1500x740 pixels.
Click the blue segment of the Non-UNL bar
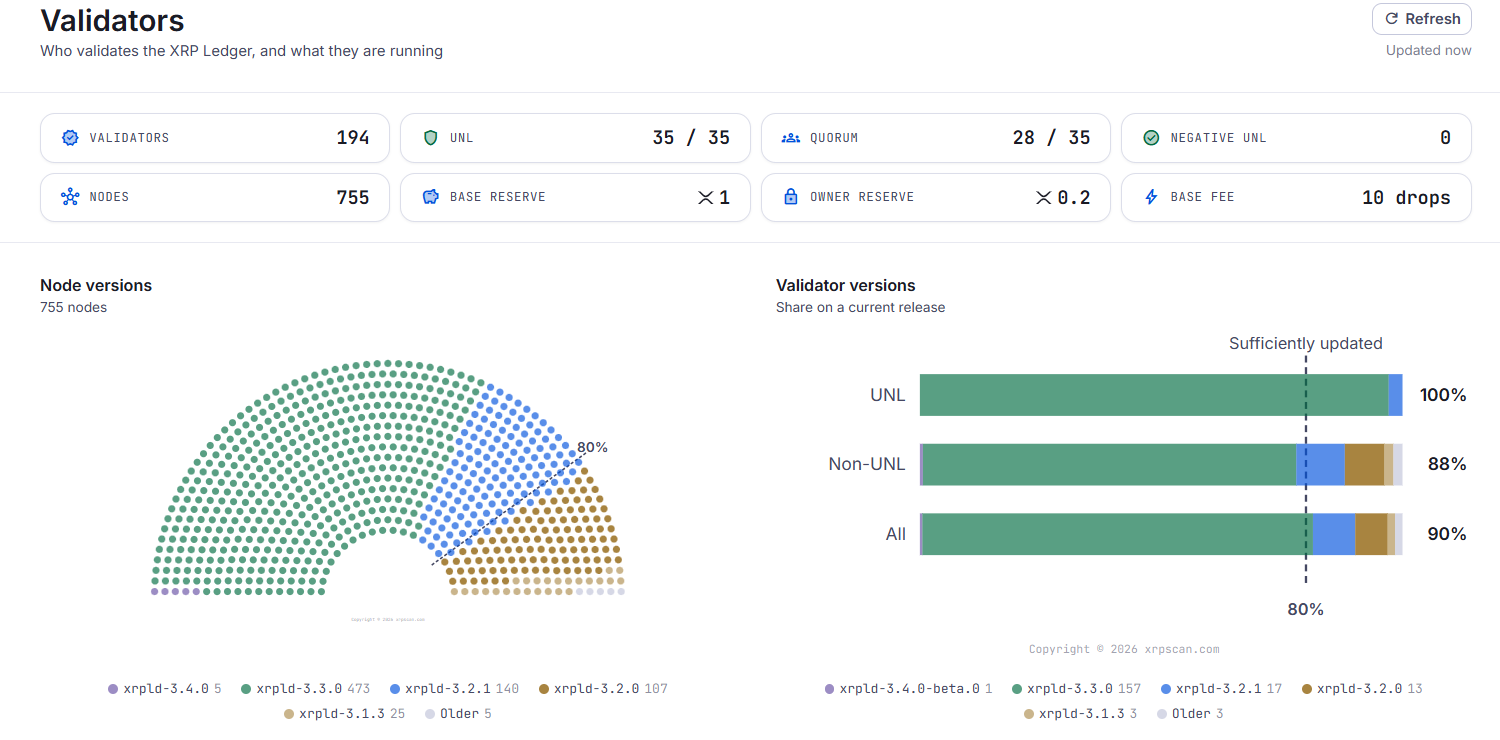[1320, 465]
